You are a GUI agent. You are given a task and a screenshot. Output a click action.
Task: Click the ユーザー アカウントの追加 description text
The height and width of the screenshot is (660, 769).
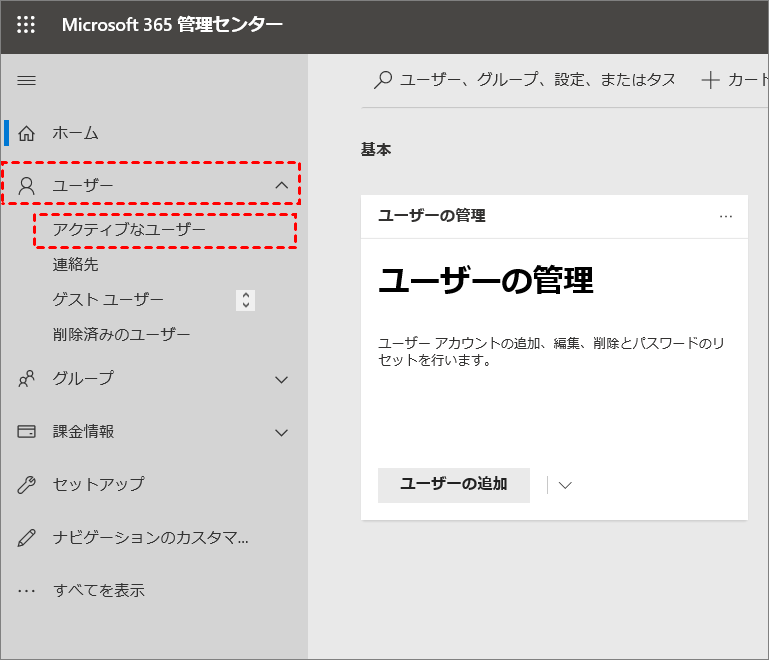tap(551, 352)
